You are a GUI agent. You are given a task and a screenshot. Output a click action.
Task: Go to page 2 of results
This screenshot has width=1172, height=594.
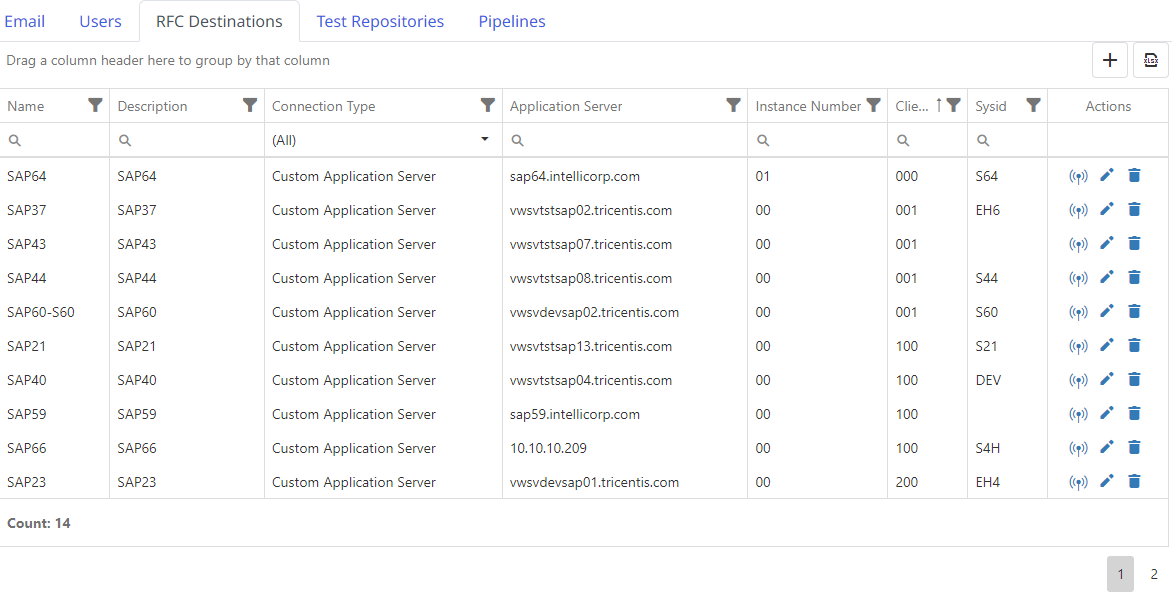coord(1154,574)
